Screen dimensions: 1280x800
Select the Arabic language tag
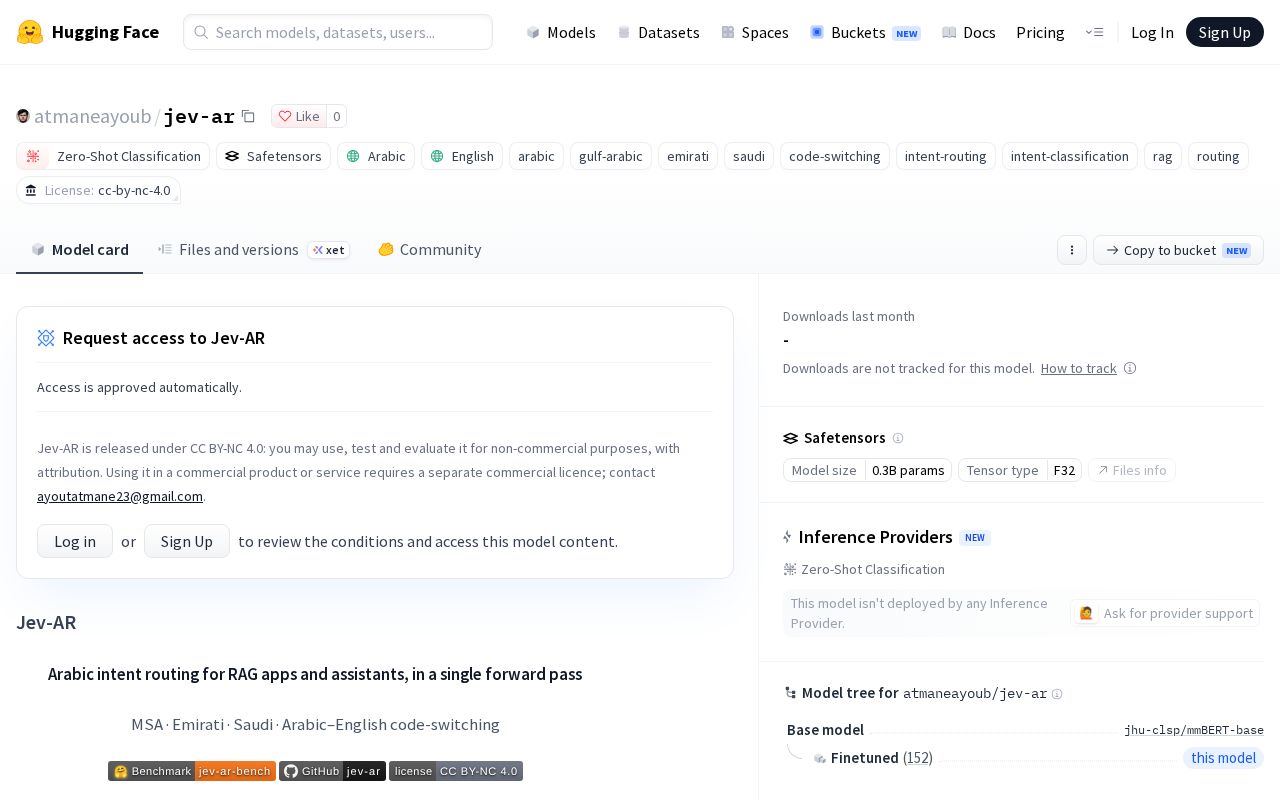click(x=376, y=156)
